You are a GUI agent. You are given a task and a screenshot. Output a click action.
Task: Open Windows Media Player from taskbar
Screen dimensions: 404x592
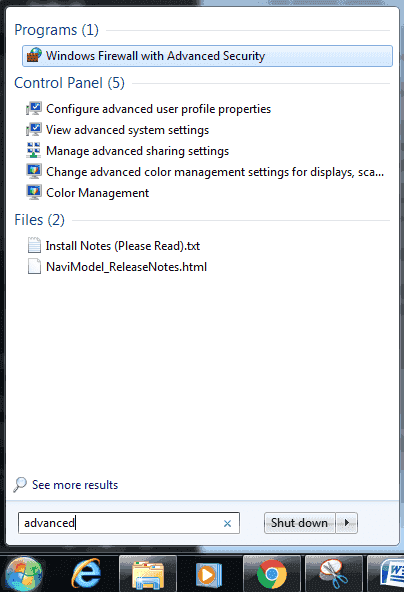(209, 575)
